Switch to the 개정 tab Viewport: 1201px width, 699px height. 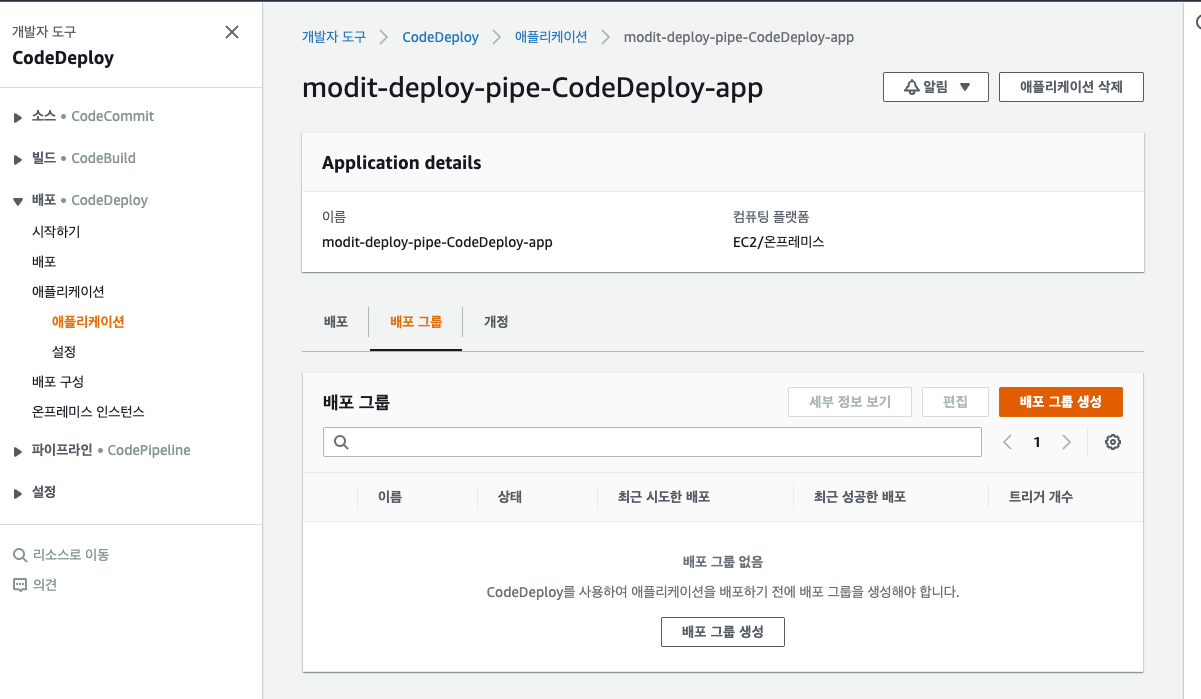coord(496,322)
